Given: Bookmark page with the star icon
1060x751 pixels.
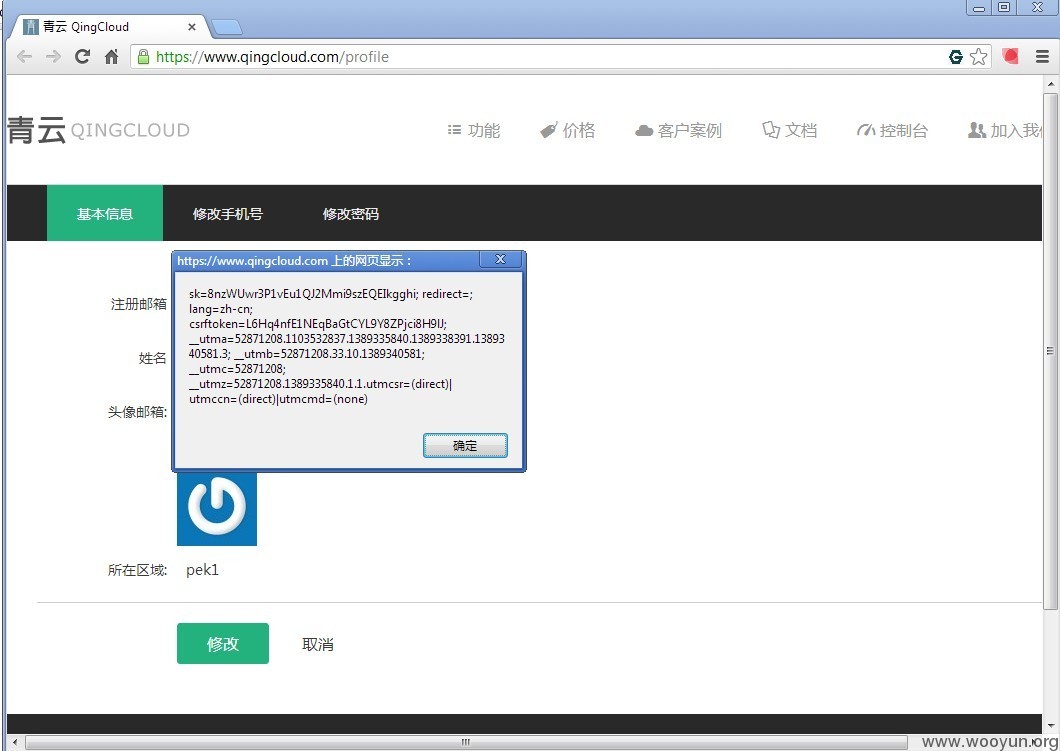Looking at the screenshot, I should pyautogui.click(x=978, y=57).
